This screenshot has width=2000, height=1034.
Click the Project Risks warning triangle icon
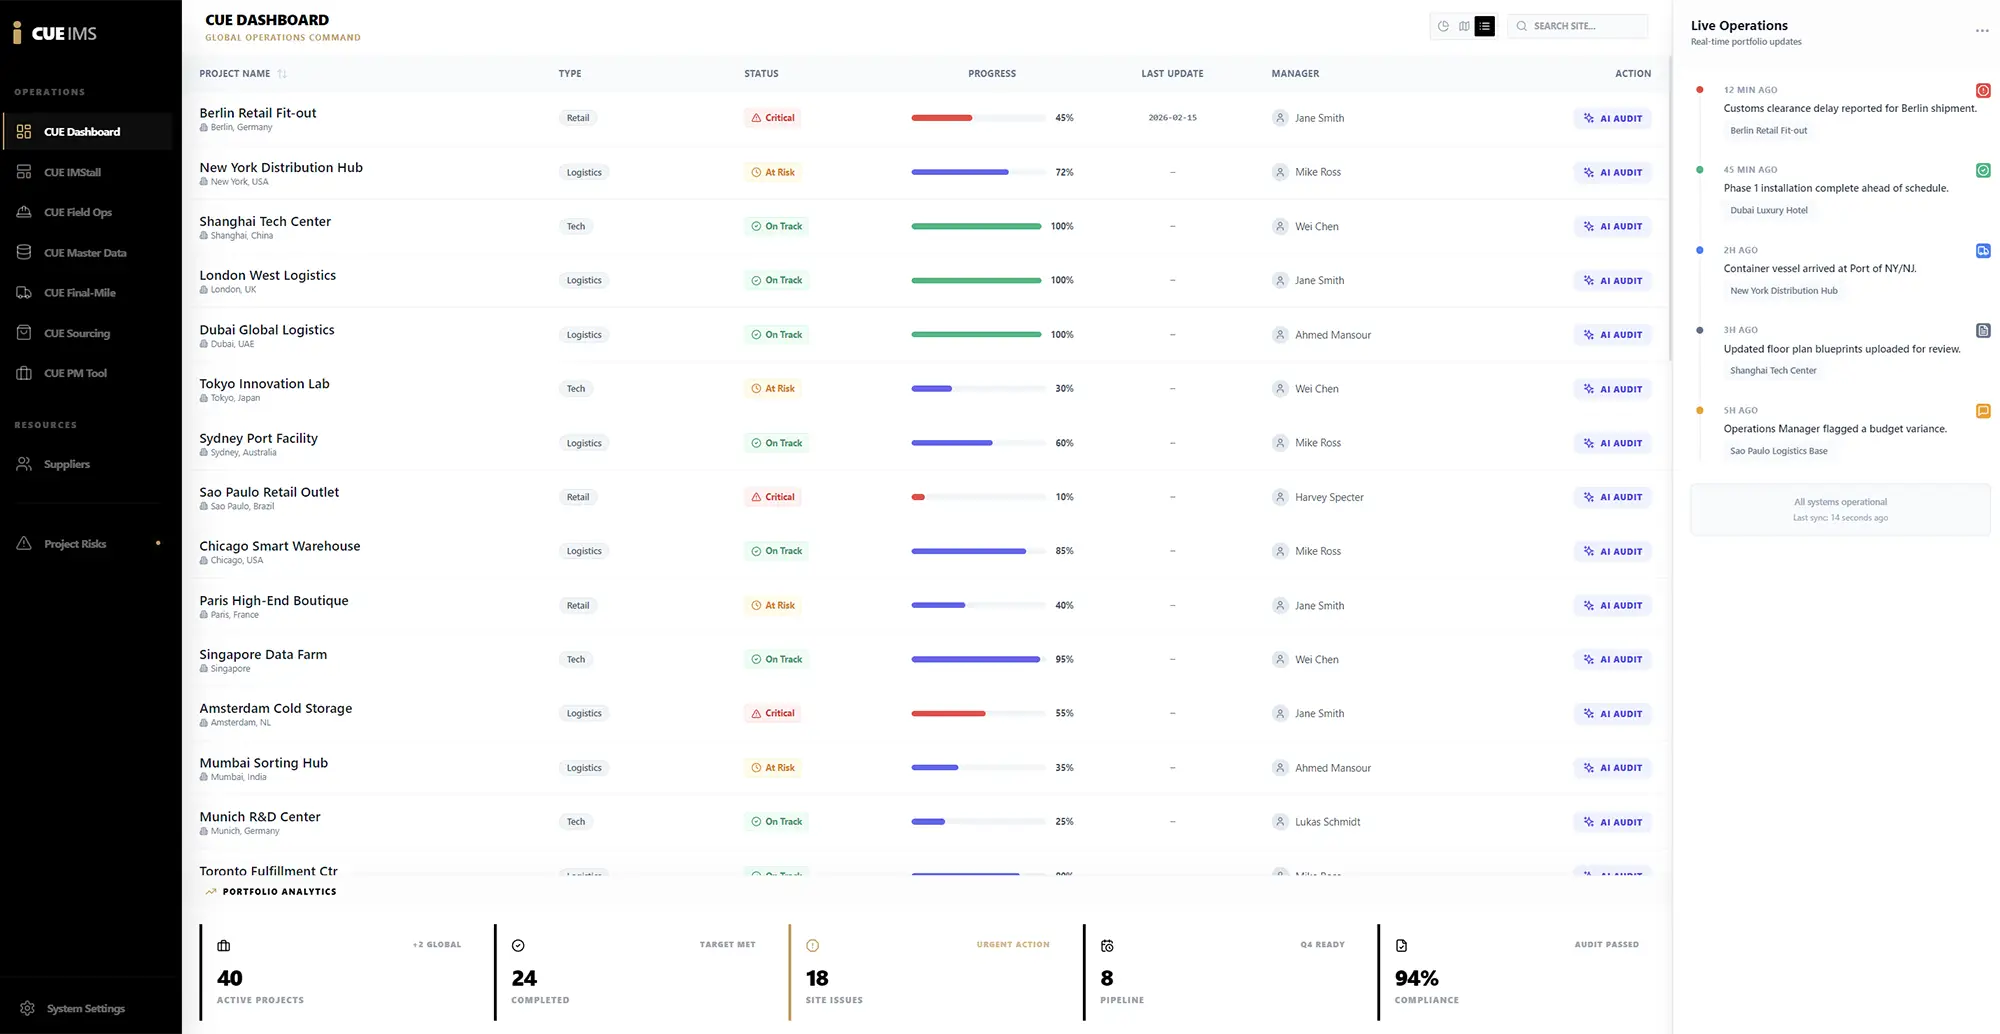click(x=24, y=544)
